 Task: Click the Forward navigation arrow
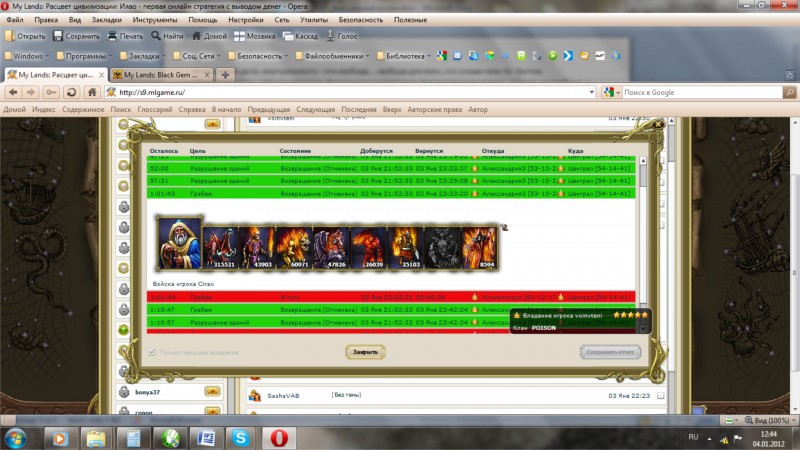[31, 92]
